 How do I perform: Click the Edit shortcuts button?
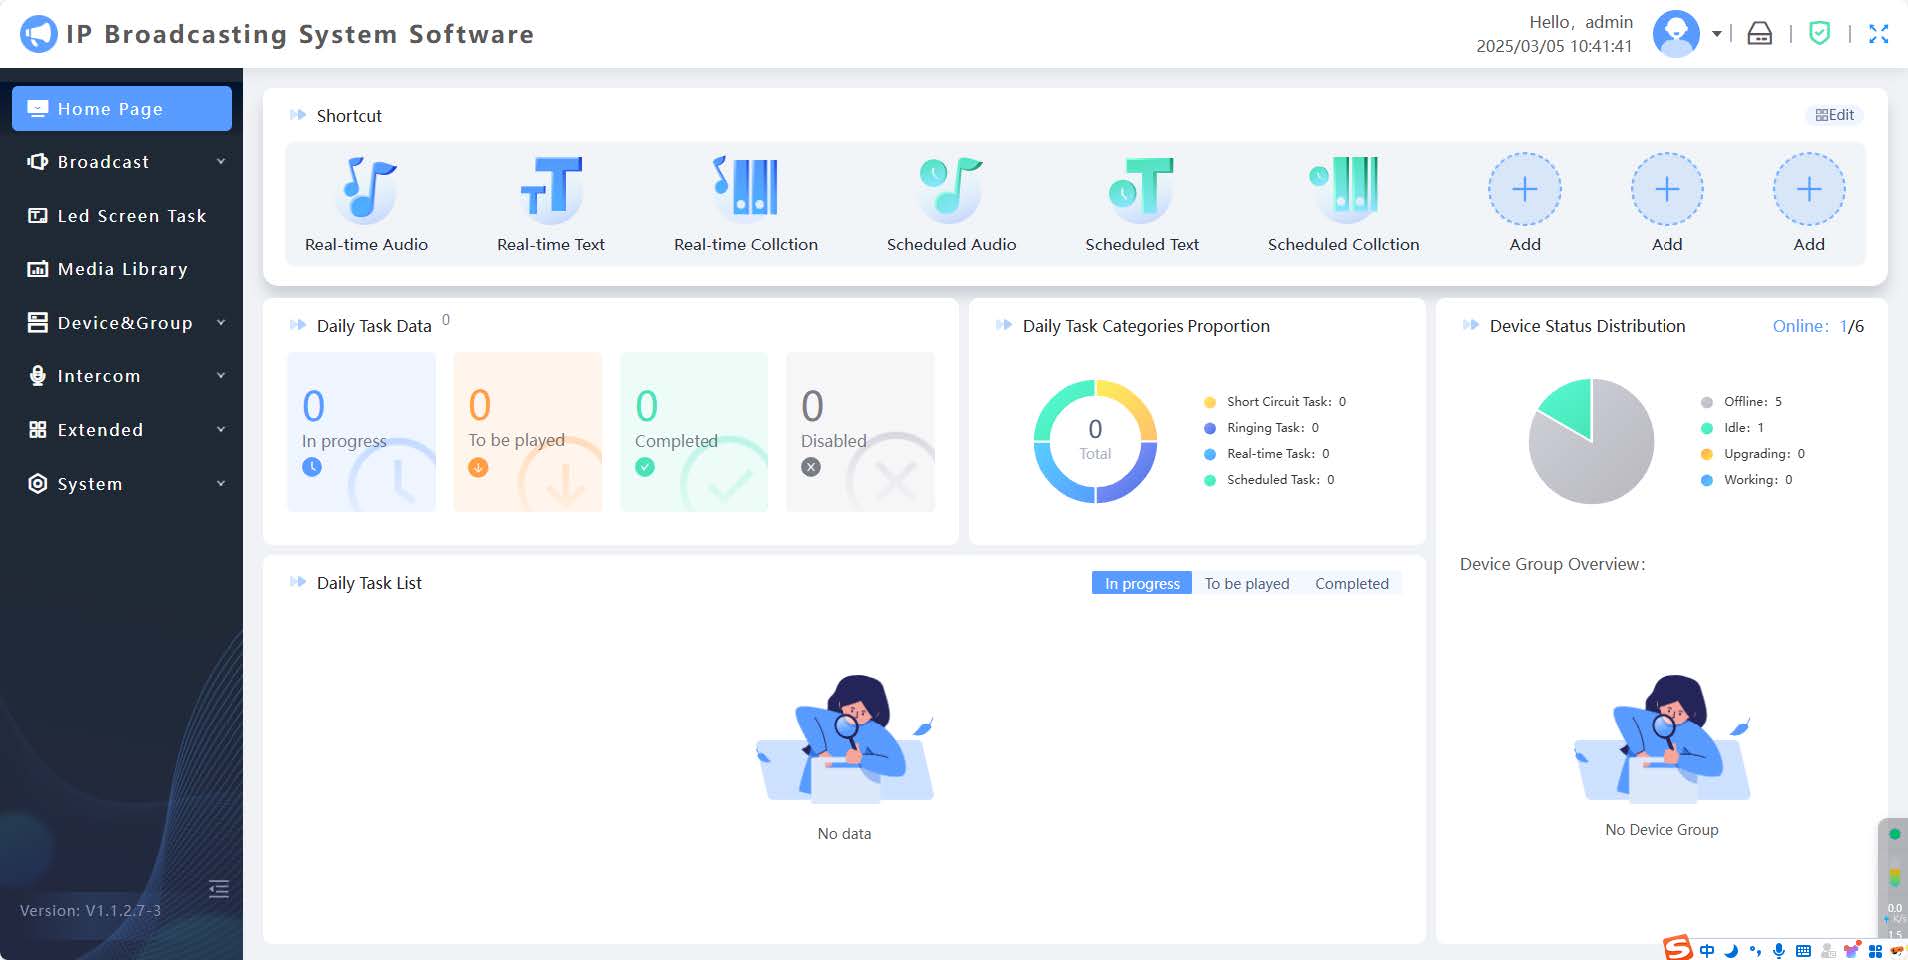pos(1835,115)
